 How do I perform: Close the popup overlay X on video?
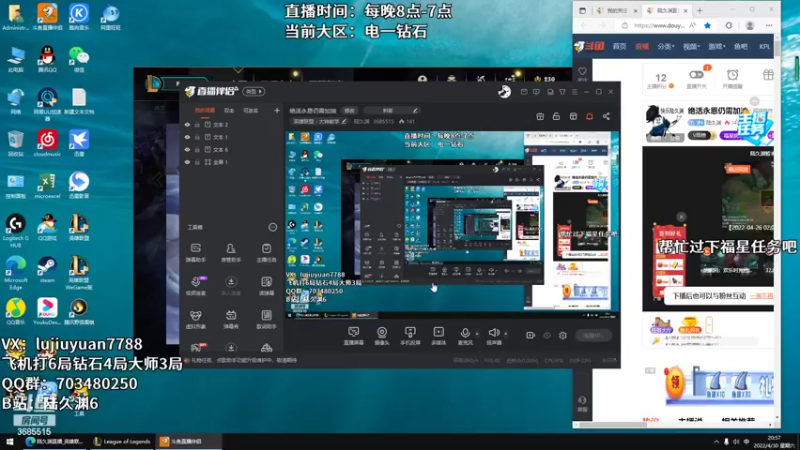pos(681,217)
